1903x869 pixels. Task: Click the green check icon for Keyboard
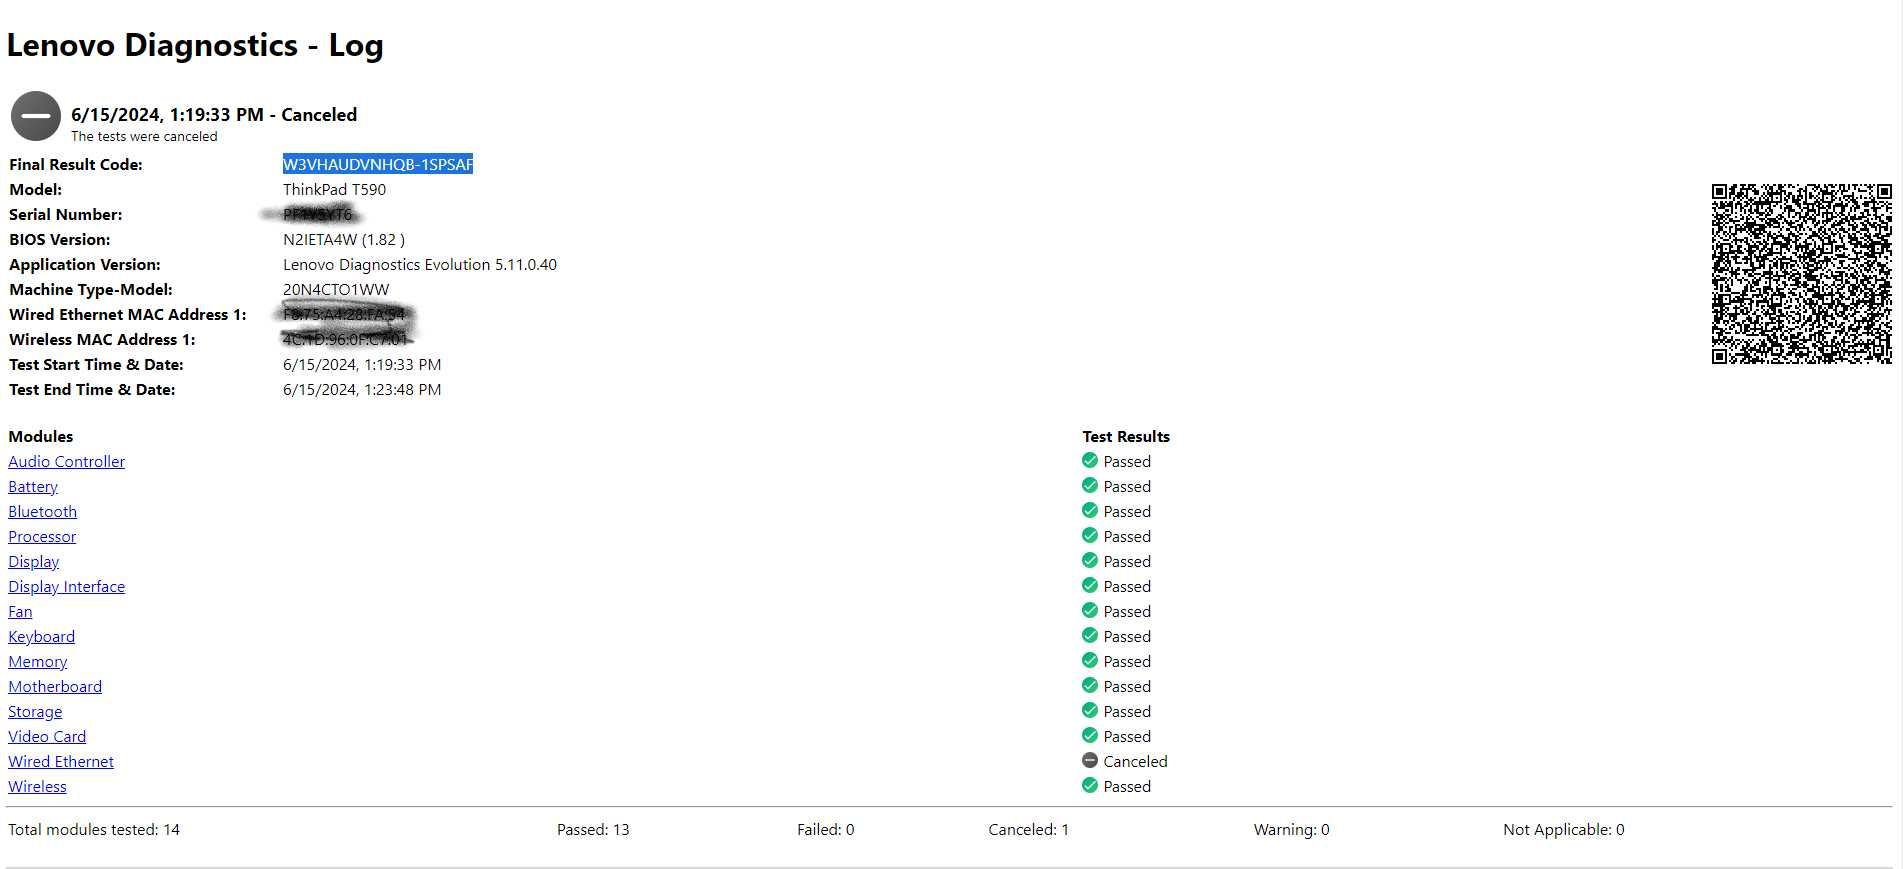(x=1090, y=635)
